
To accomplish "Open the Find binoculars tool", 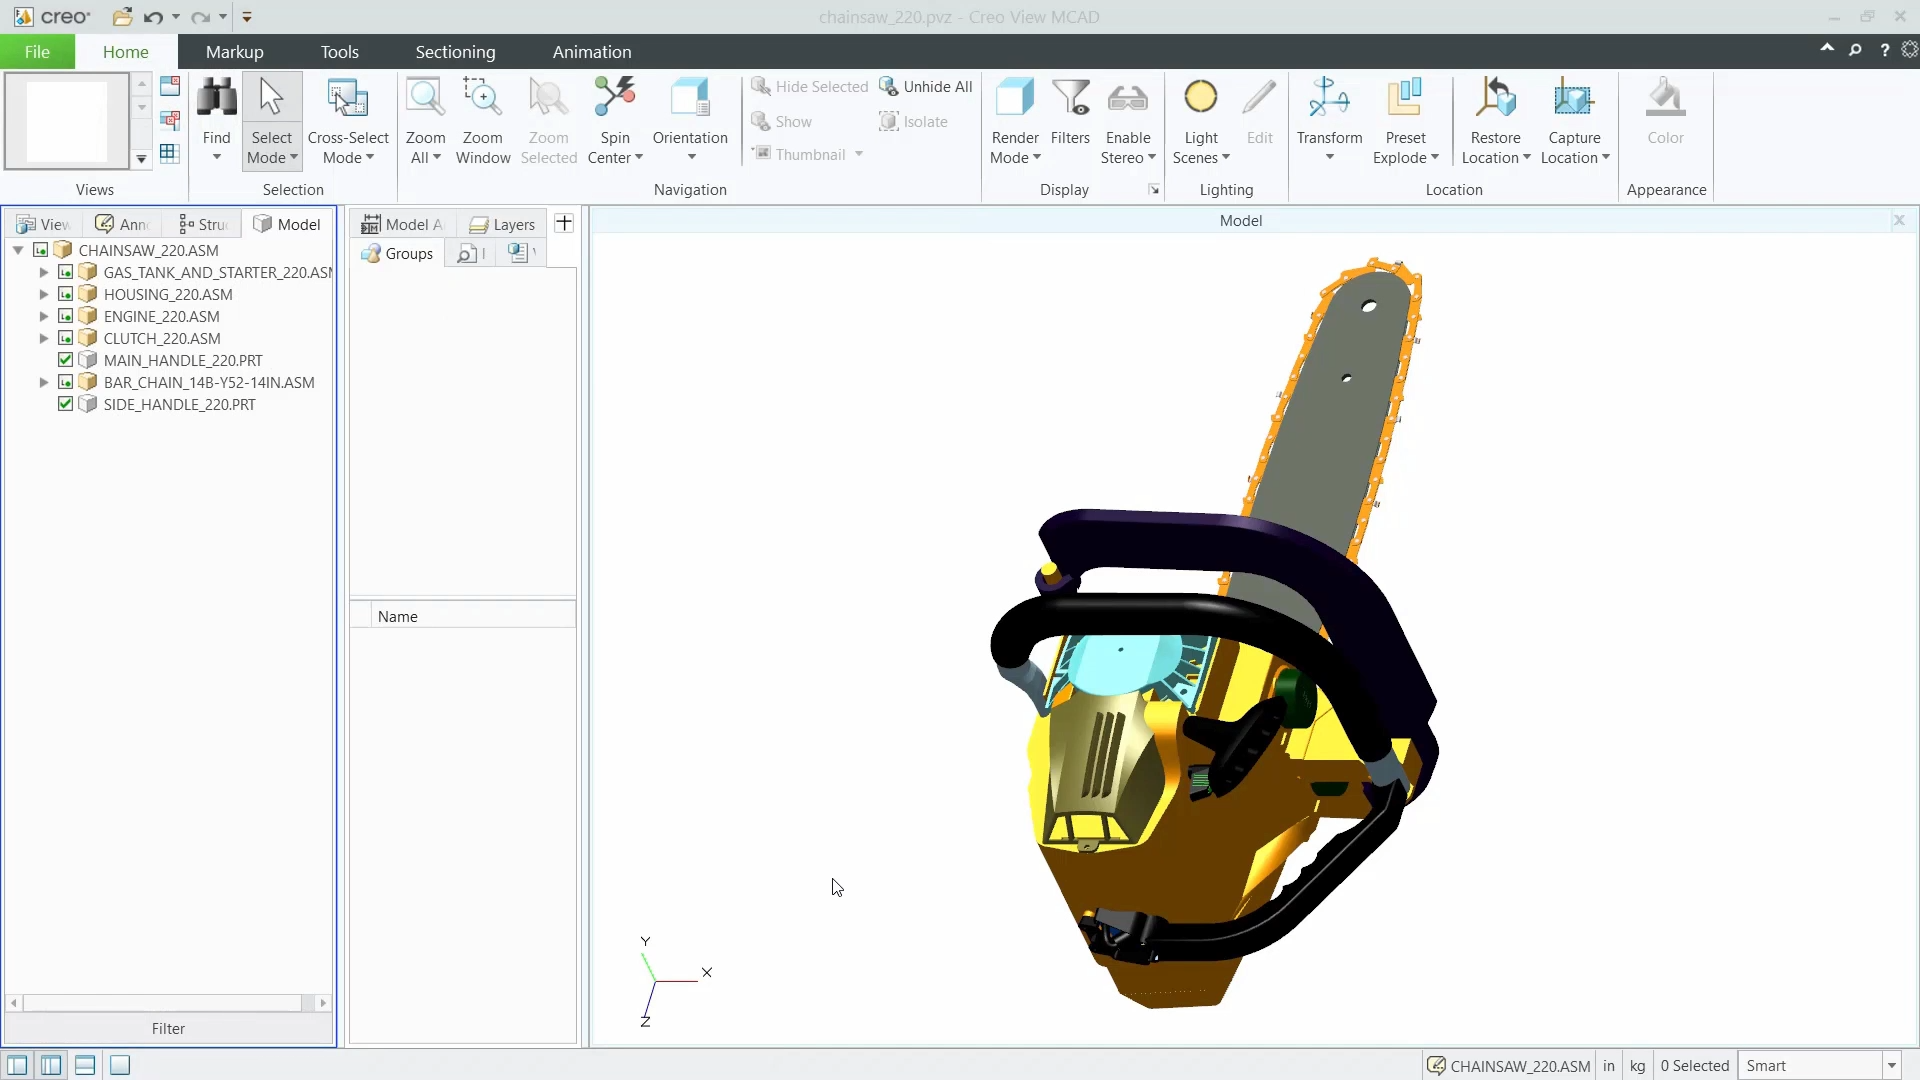I will coord(216,98).
